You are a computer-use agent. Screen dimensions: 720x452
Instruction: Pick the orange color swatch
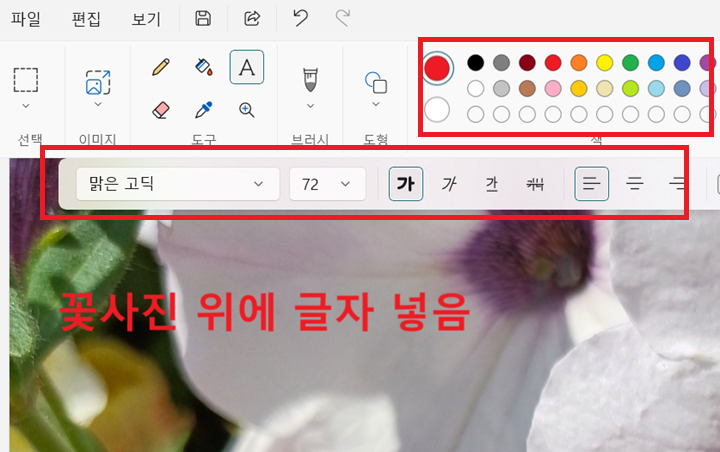[579, 62]
